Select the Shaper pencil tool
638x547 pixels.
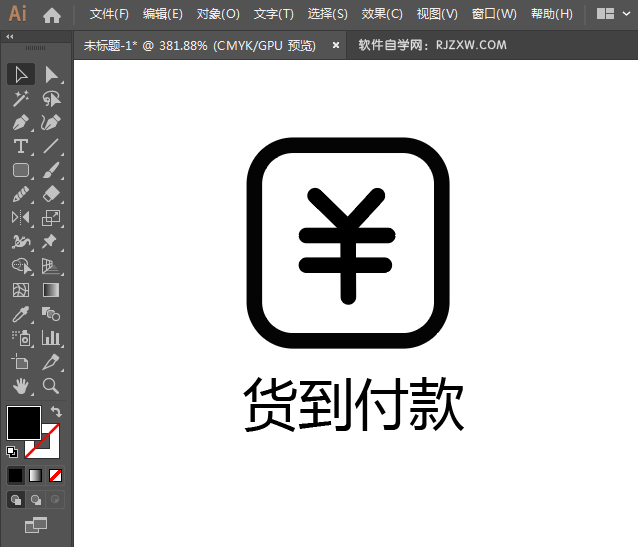pos(21,194)
